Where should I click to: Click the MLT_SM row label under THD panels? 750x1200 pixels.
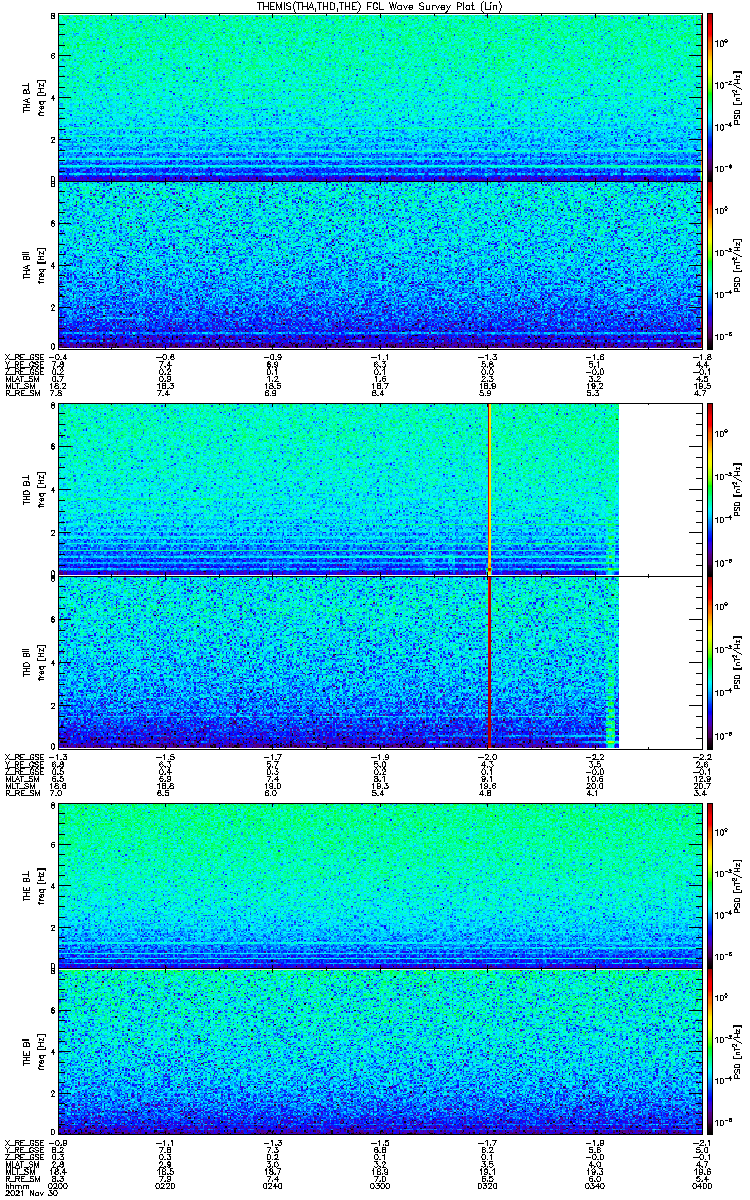[x=19, y=787]
